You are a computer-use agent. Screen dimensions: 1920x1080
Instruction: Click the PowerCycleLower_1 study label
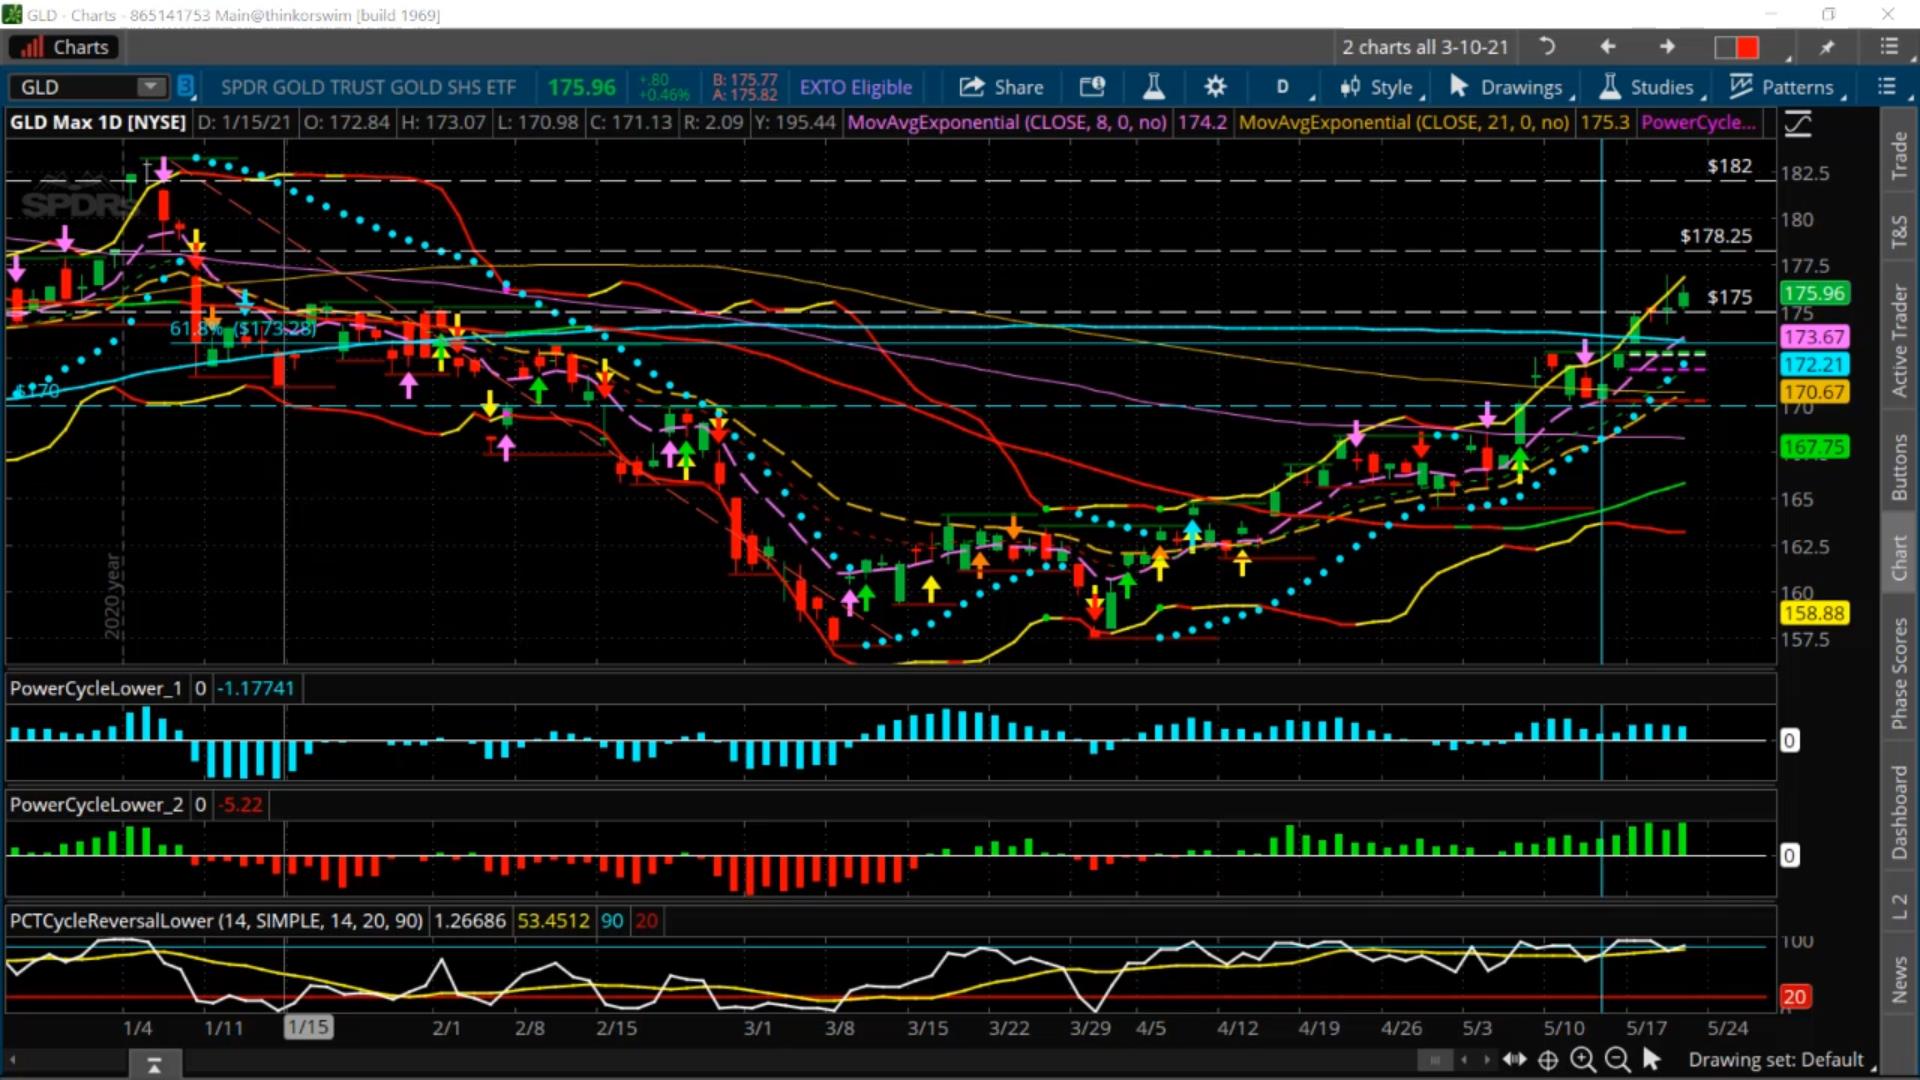click(96, 688)
